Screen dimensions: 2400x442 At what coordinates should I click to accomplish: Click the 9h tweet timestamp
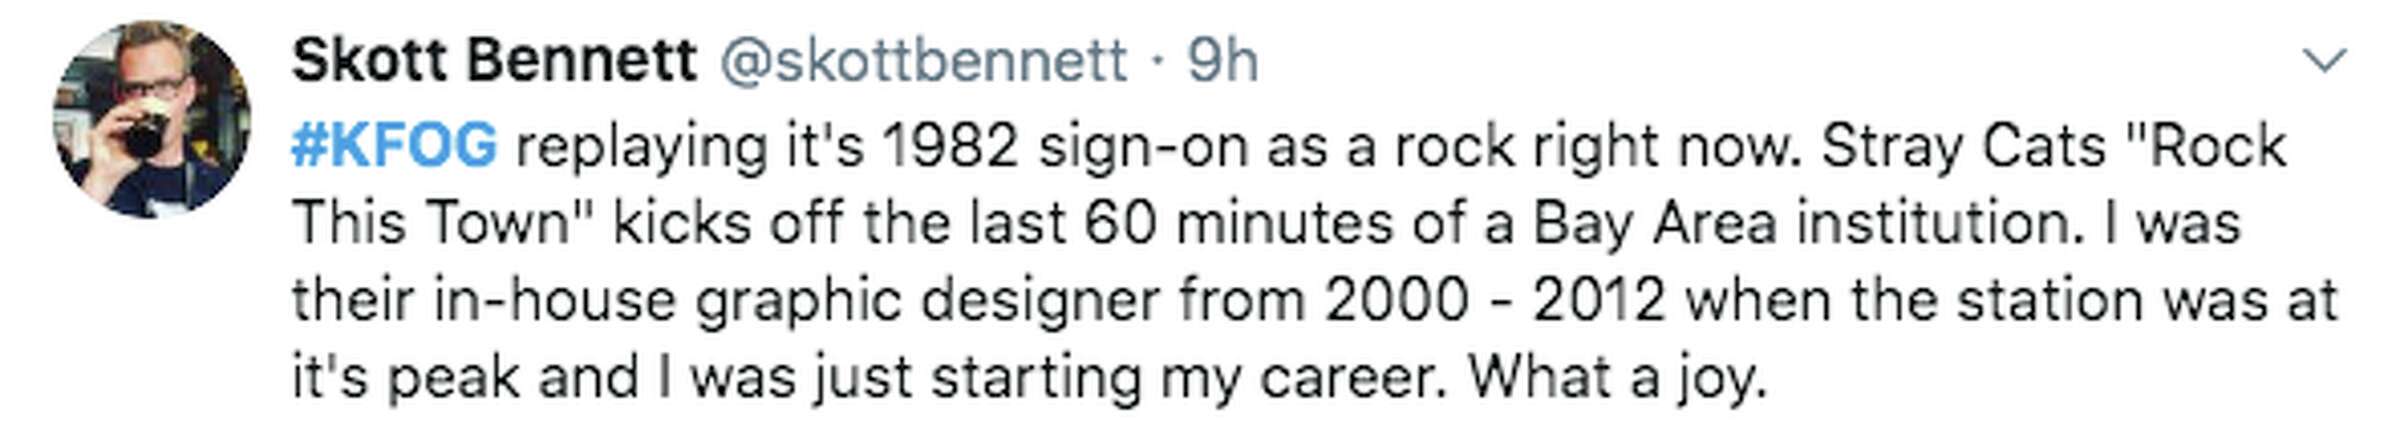(1222, 62)
